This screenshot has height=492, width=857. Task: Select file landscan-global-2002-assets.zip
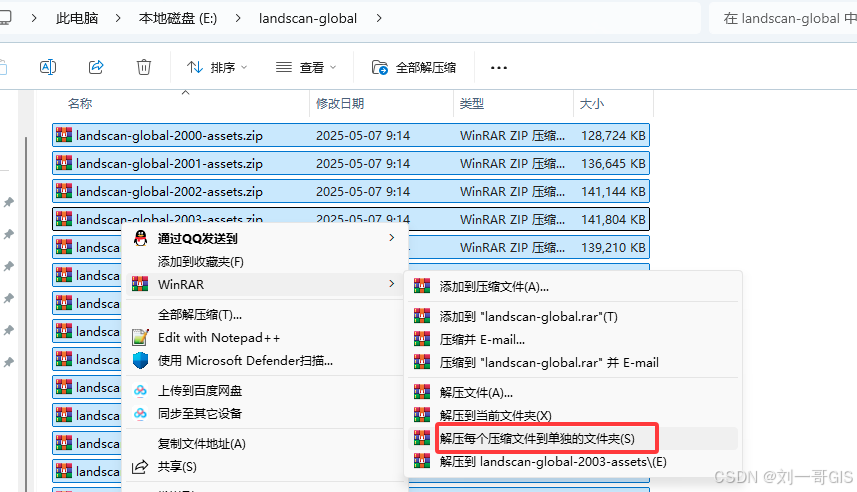pyautogui.click(x=351, y=191)
